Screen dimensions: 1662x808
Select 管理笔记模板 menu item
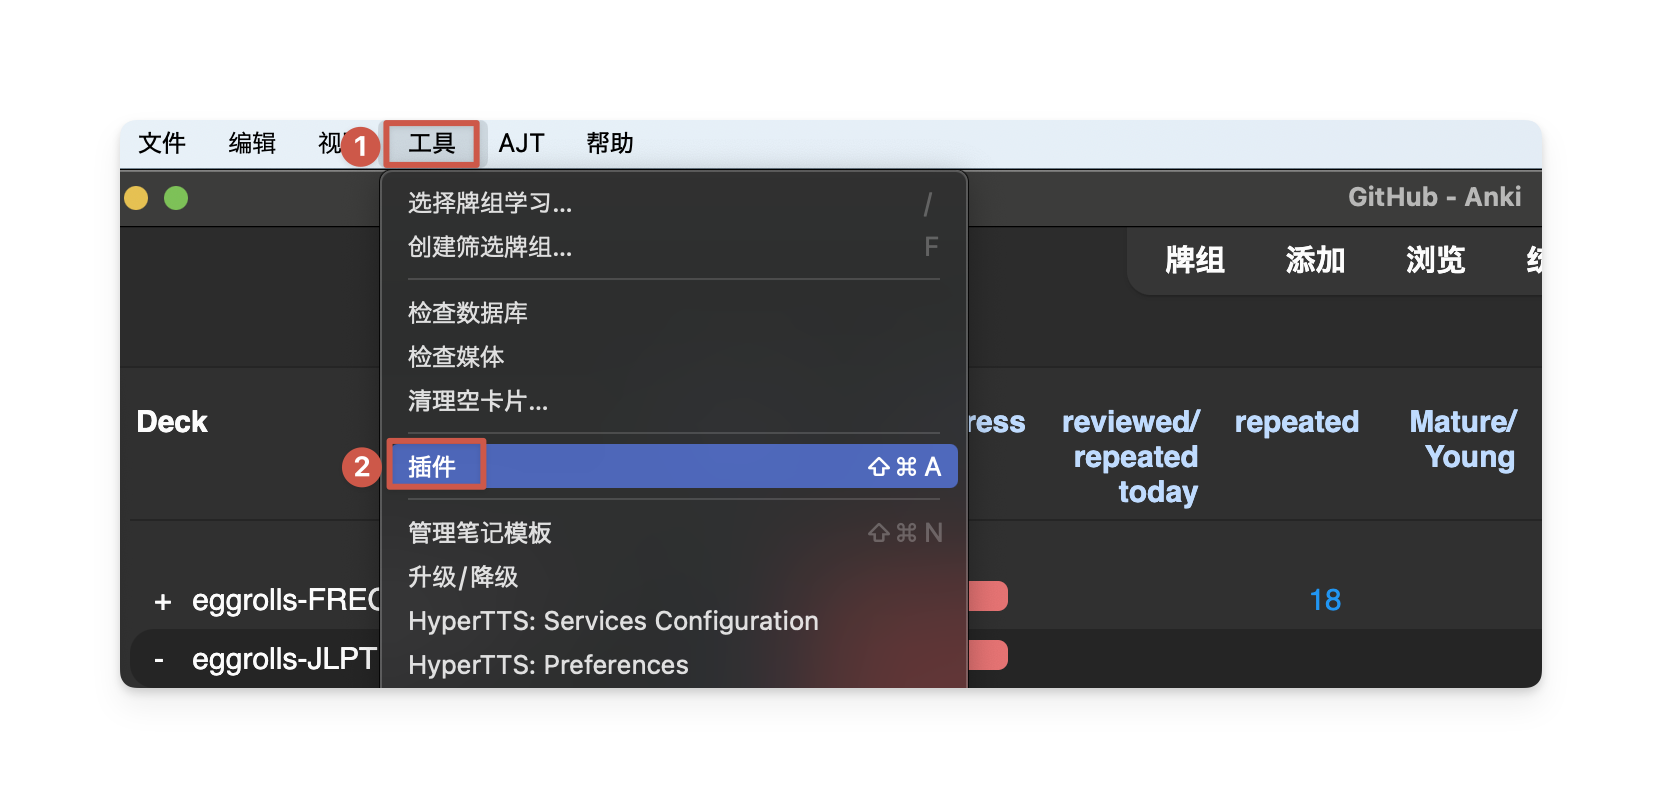480,533
